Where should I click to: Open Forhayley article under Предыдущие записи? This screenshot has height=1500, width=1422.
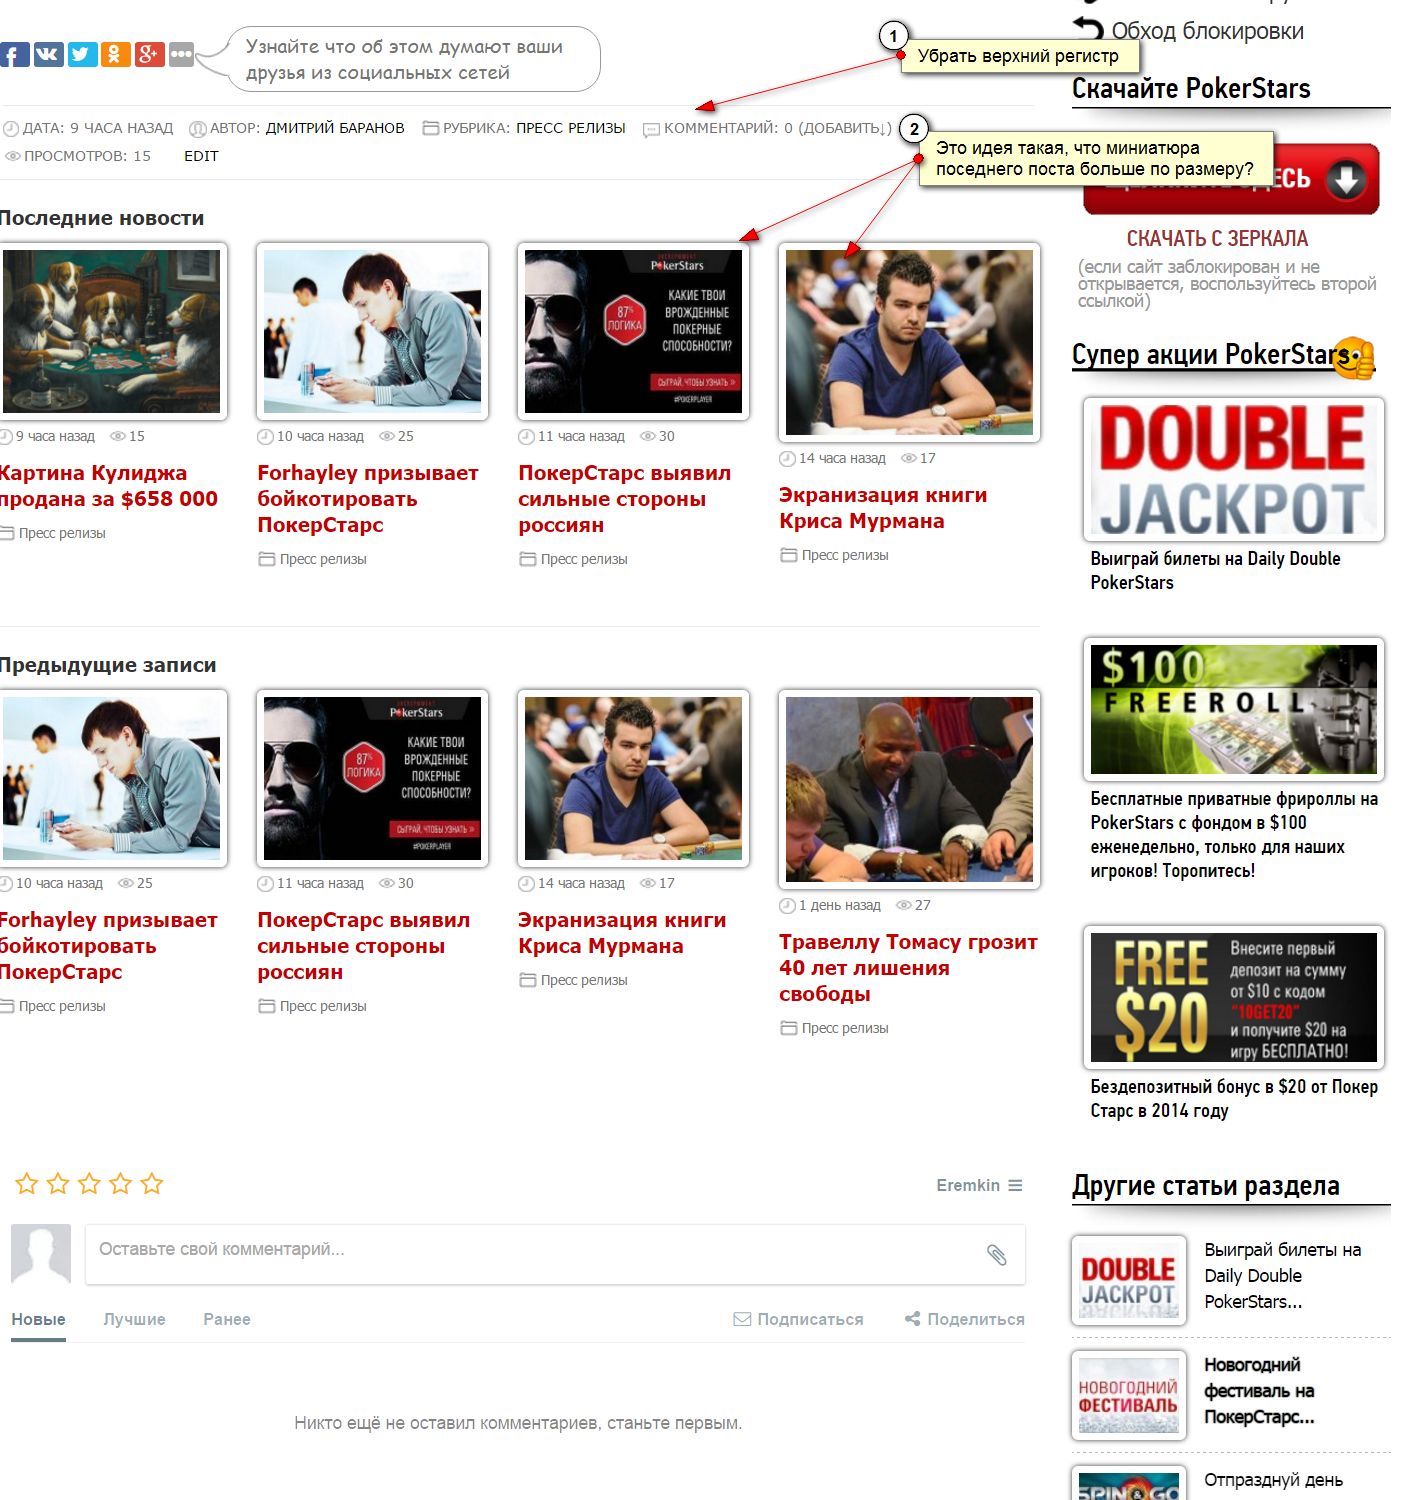click(108, 946)
